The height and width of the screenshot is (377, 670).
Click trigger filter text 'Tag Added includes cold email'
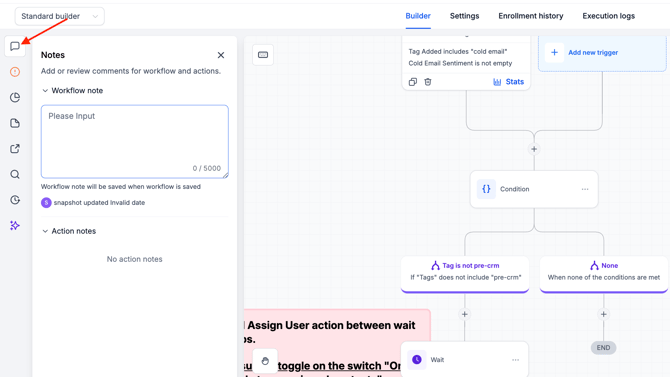(x=458, y=51)
